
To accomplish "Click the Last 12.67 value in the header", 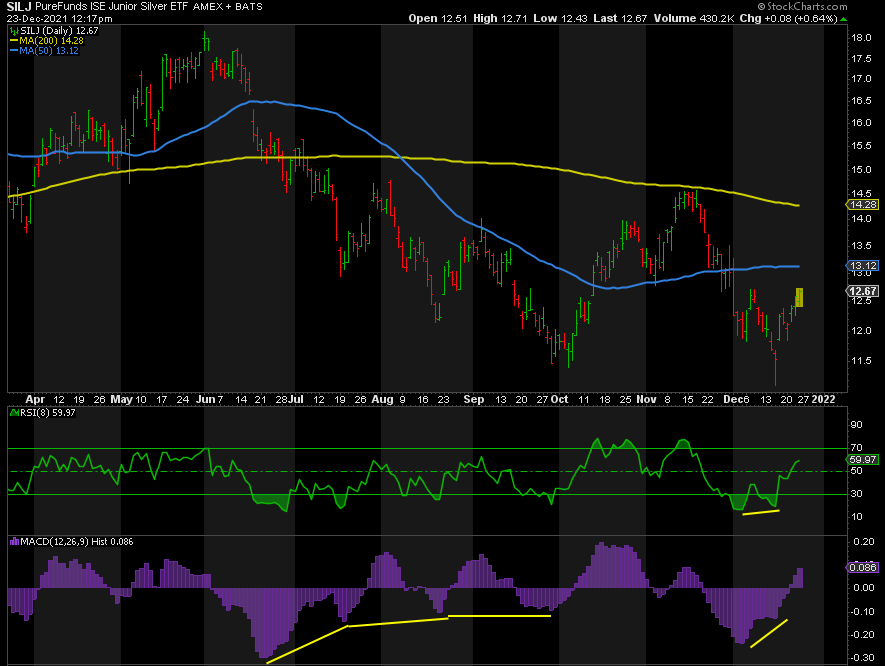I will tap(620, 19).
